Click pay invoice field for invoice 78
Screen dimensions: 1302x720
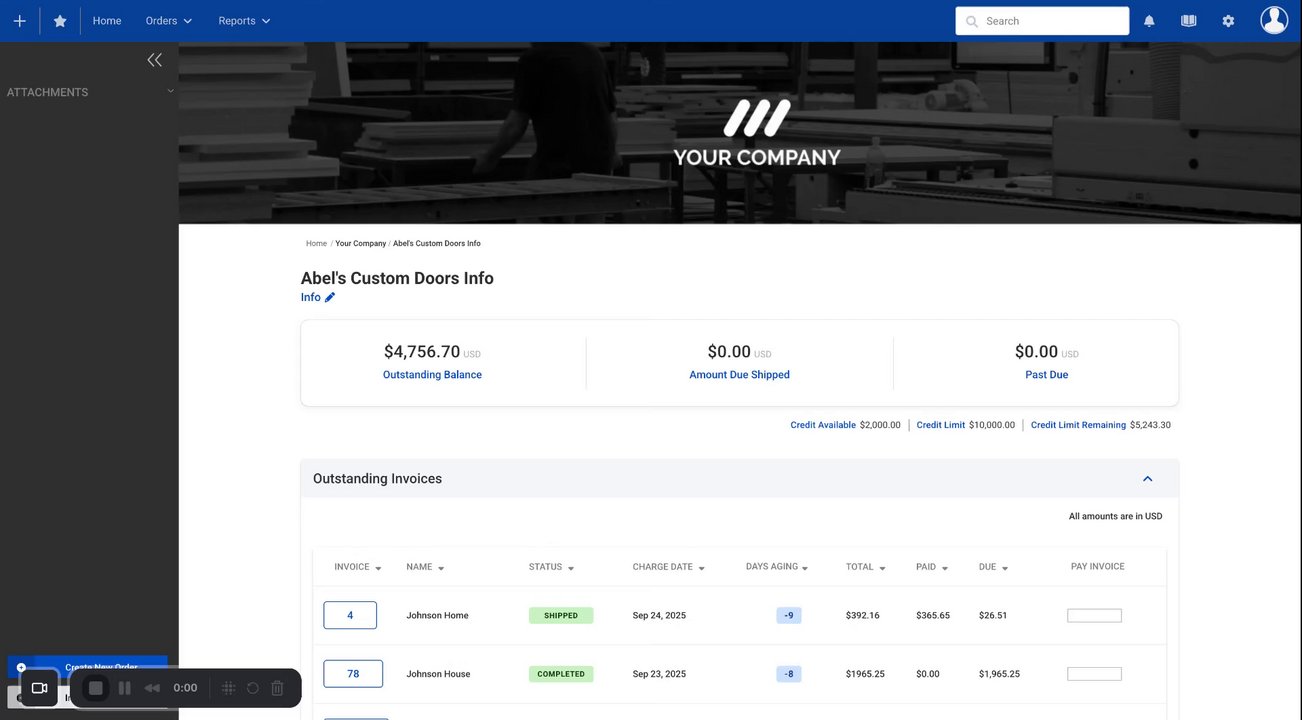(x=1094, y=674)
